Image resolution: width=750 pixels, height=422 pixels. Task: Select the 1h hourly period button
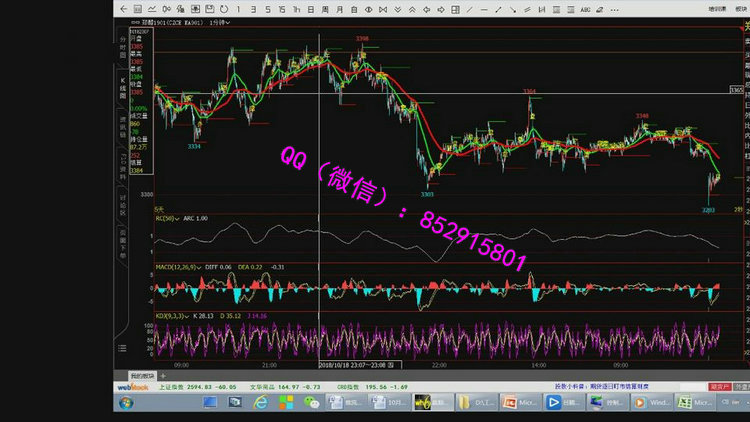point(294,8)
